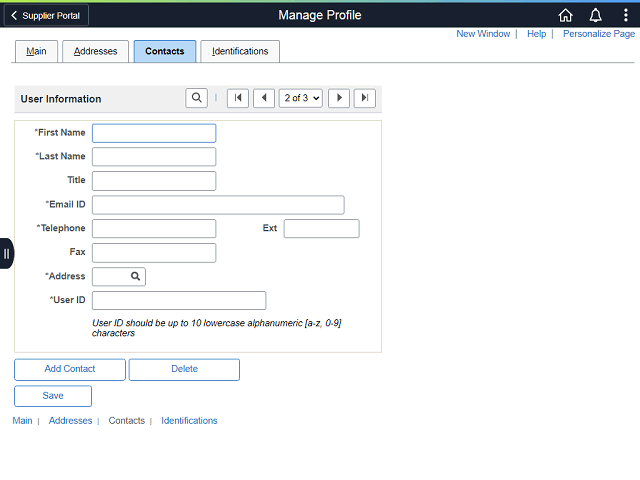Open the Identifications tab
The width and height of the screenshot is (640, 480).
(240, 51)
